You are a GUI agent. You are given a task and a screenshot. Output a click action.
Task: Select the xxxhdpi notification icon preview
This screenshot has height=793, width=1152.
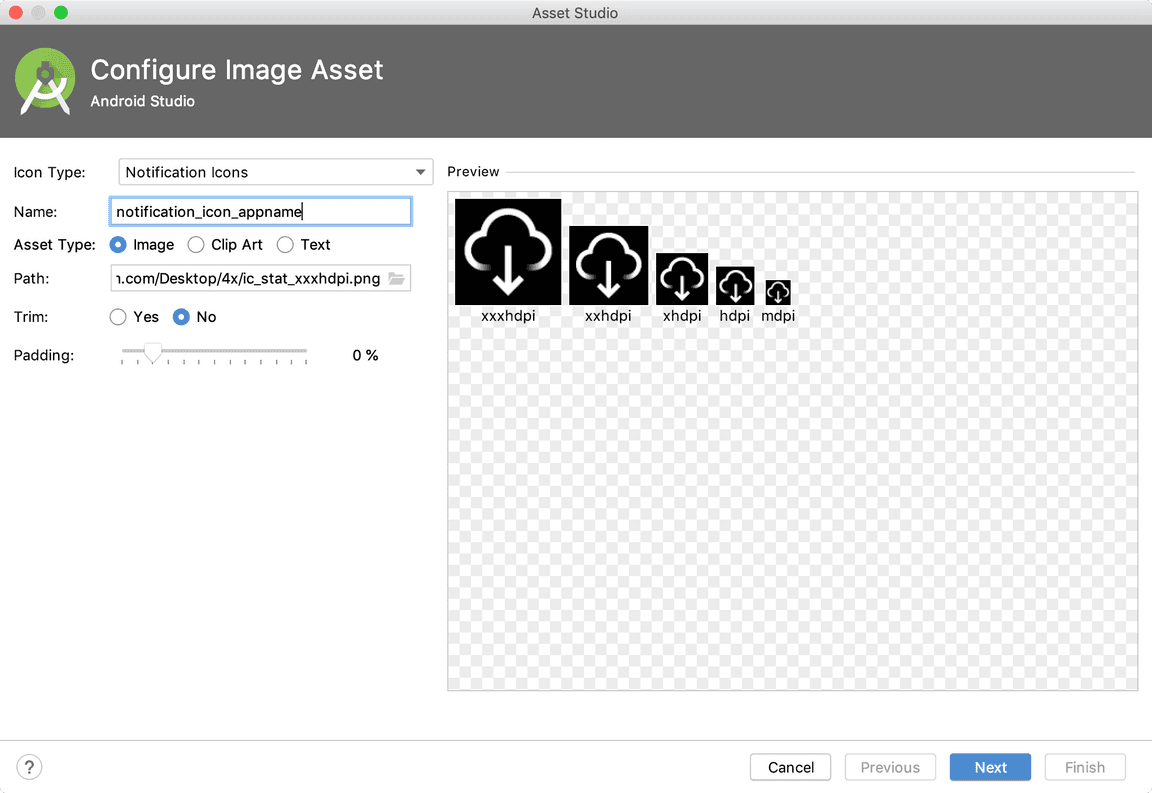click(x=508, y=251)
